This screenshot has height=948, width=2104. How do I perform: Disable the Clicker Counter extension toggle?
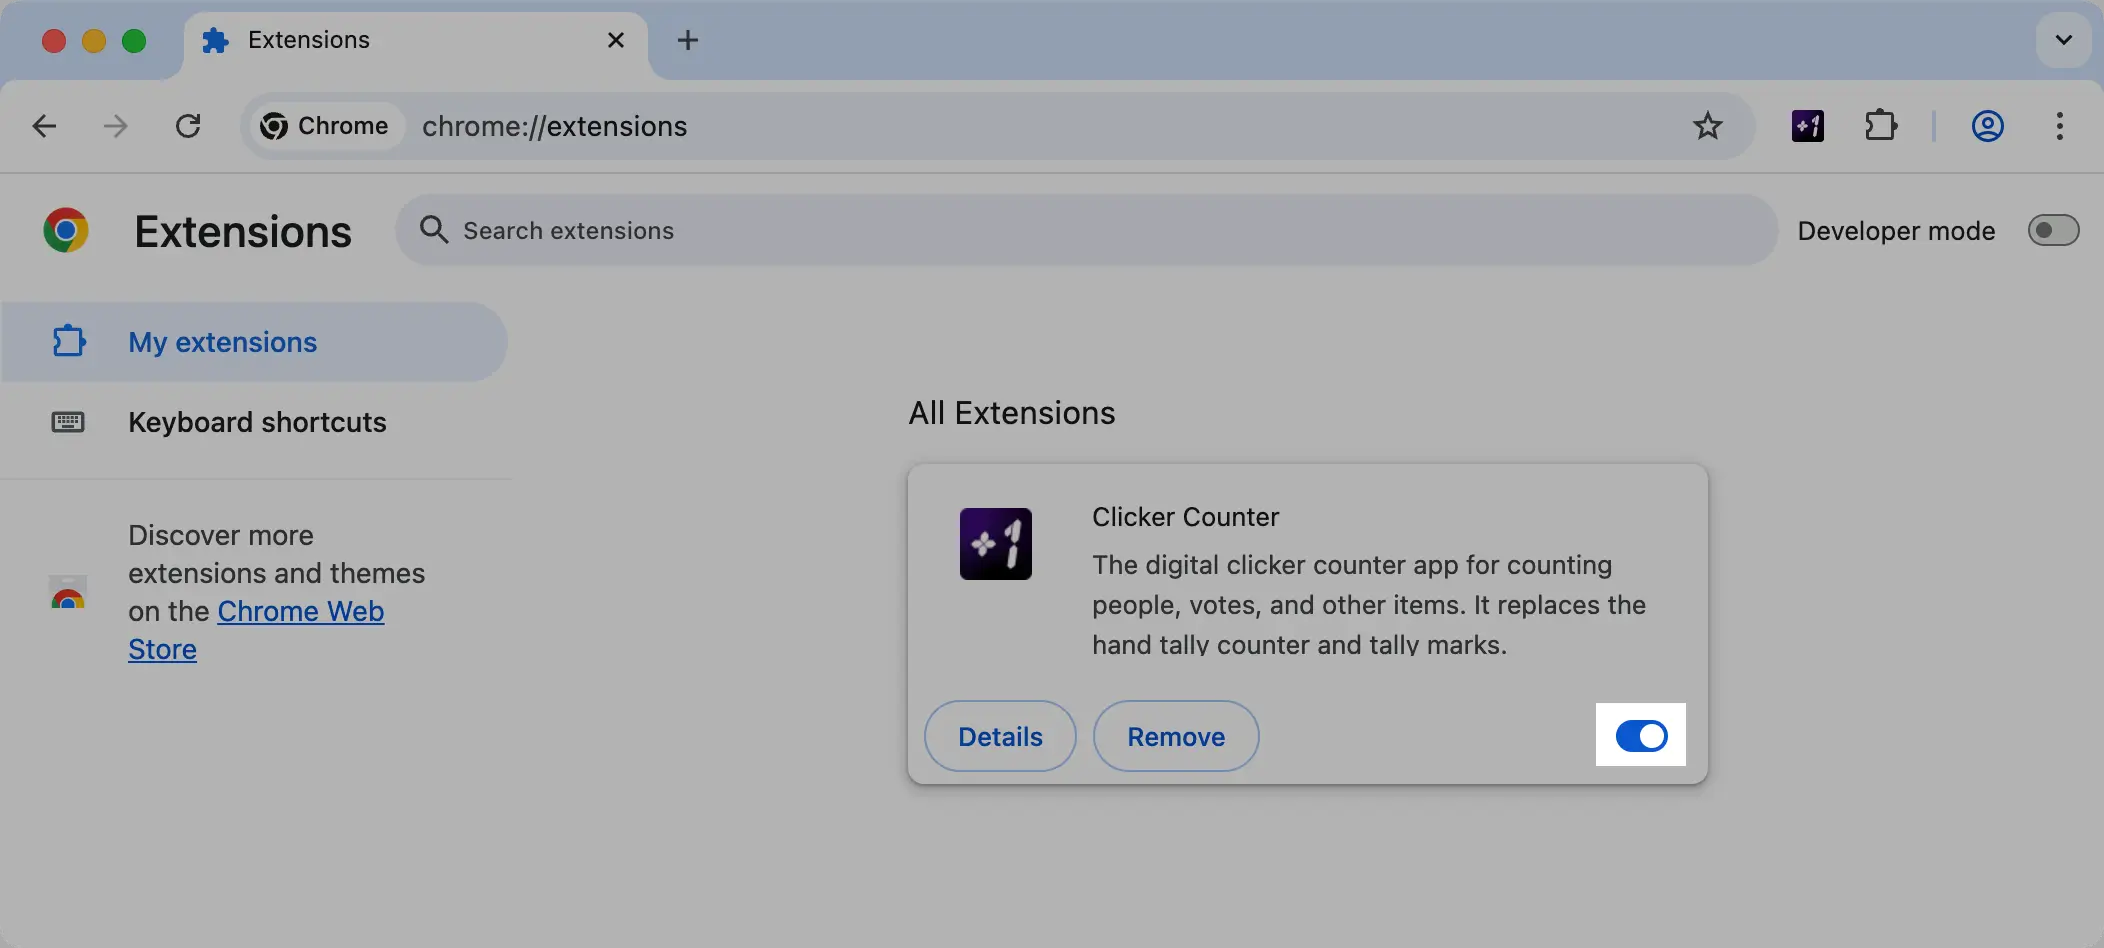(x=1641, y=736)
